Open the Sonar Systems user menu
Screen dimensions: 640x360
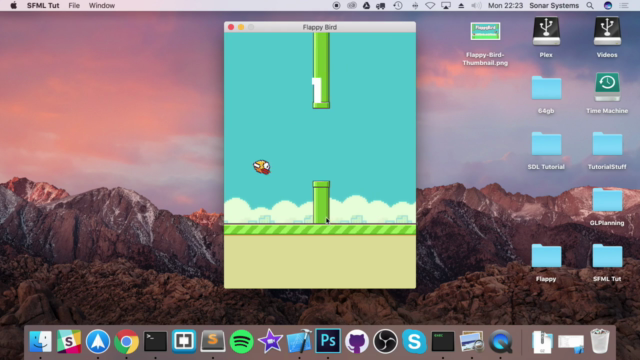pos(554,5)
